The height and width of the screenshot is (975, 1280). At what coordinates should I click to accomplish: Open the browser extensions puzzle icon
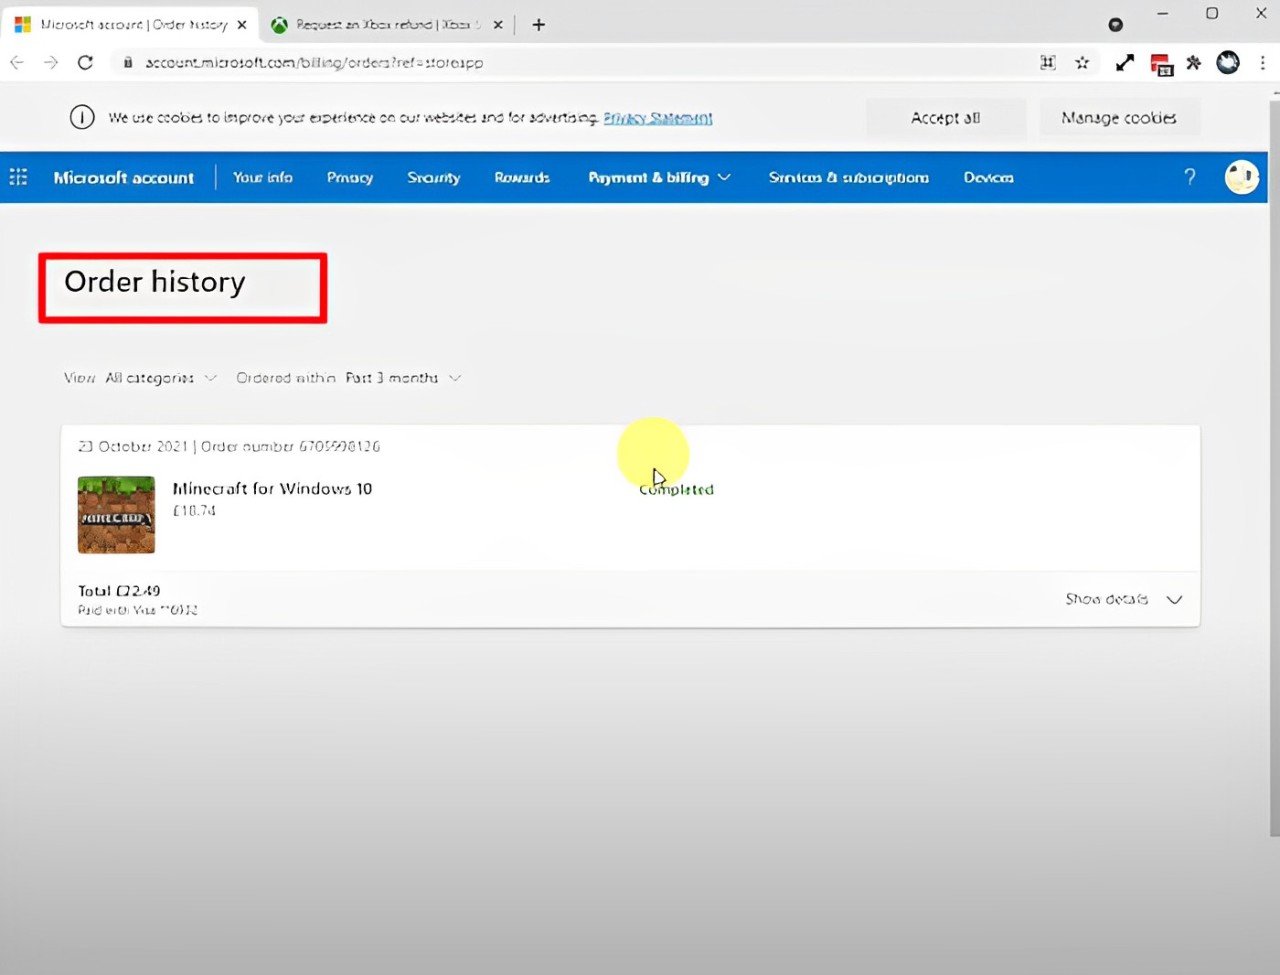(1193, 63)
